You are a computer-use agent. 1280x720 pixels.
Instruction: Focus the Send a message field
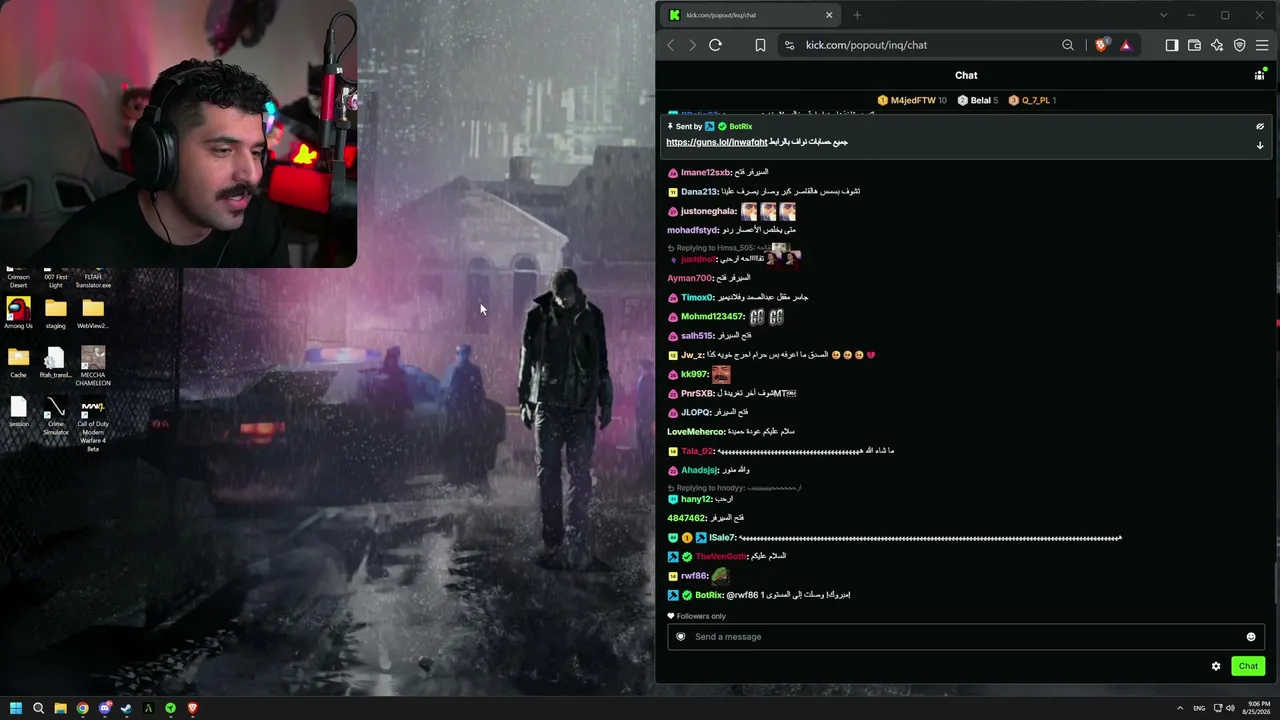(x=966, y=637)
